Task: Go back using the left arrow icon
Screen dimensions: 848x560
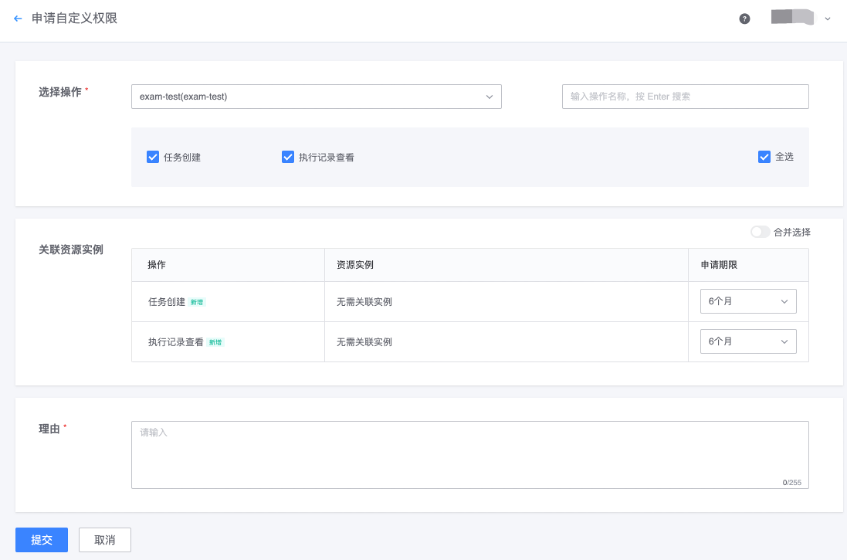Action: (x=18, y=18)
